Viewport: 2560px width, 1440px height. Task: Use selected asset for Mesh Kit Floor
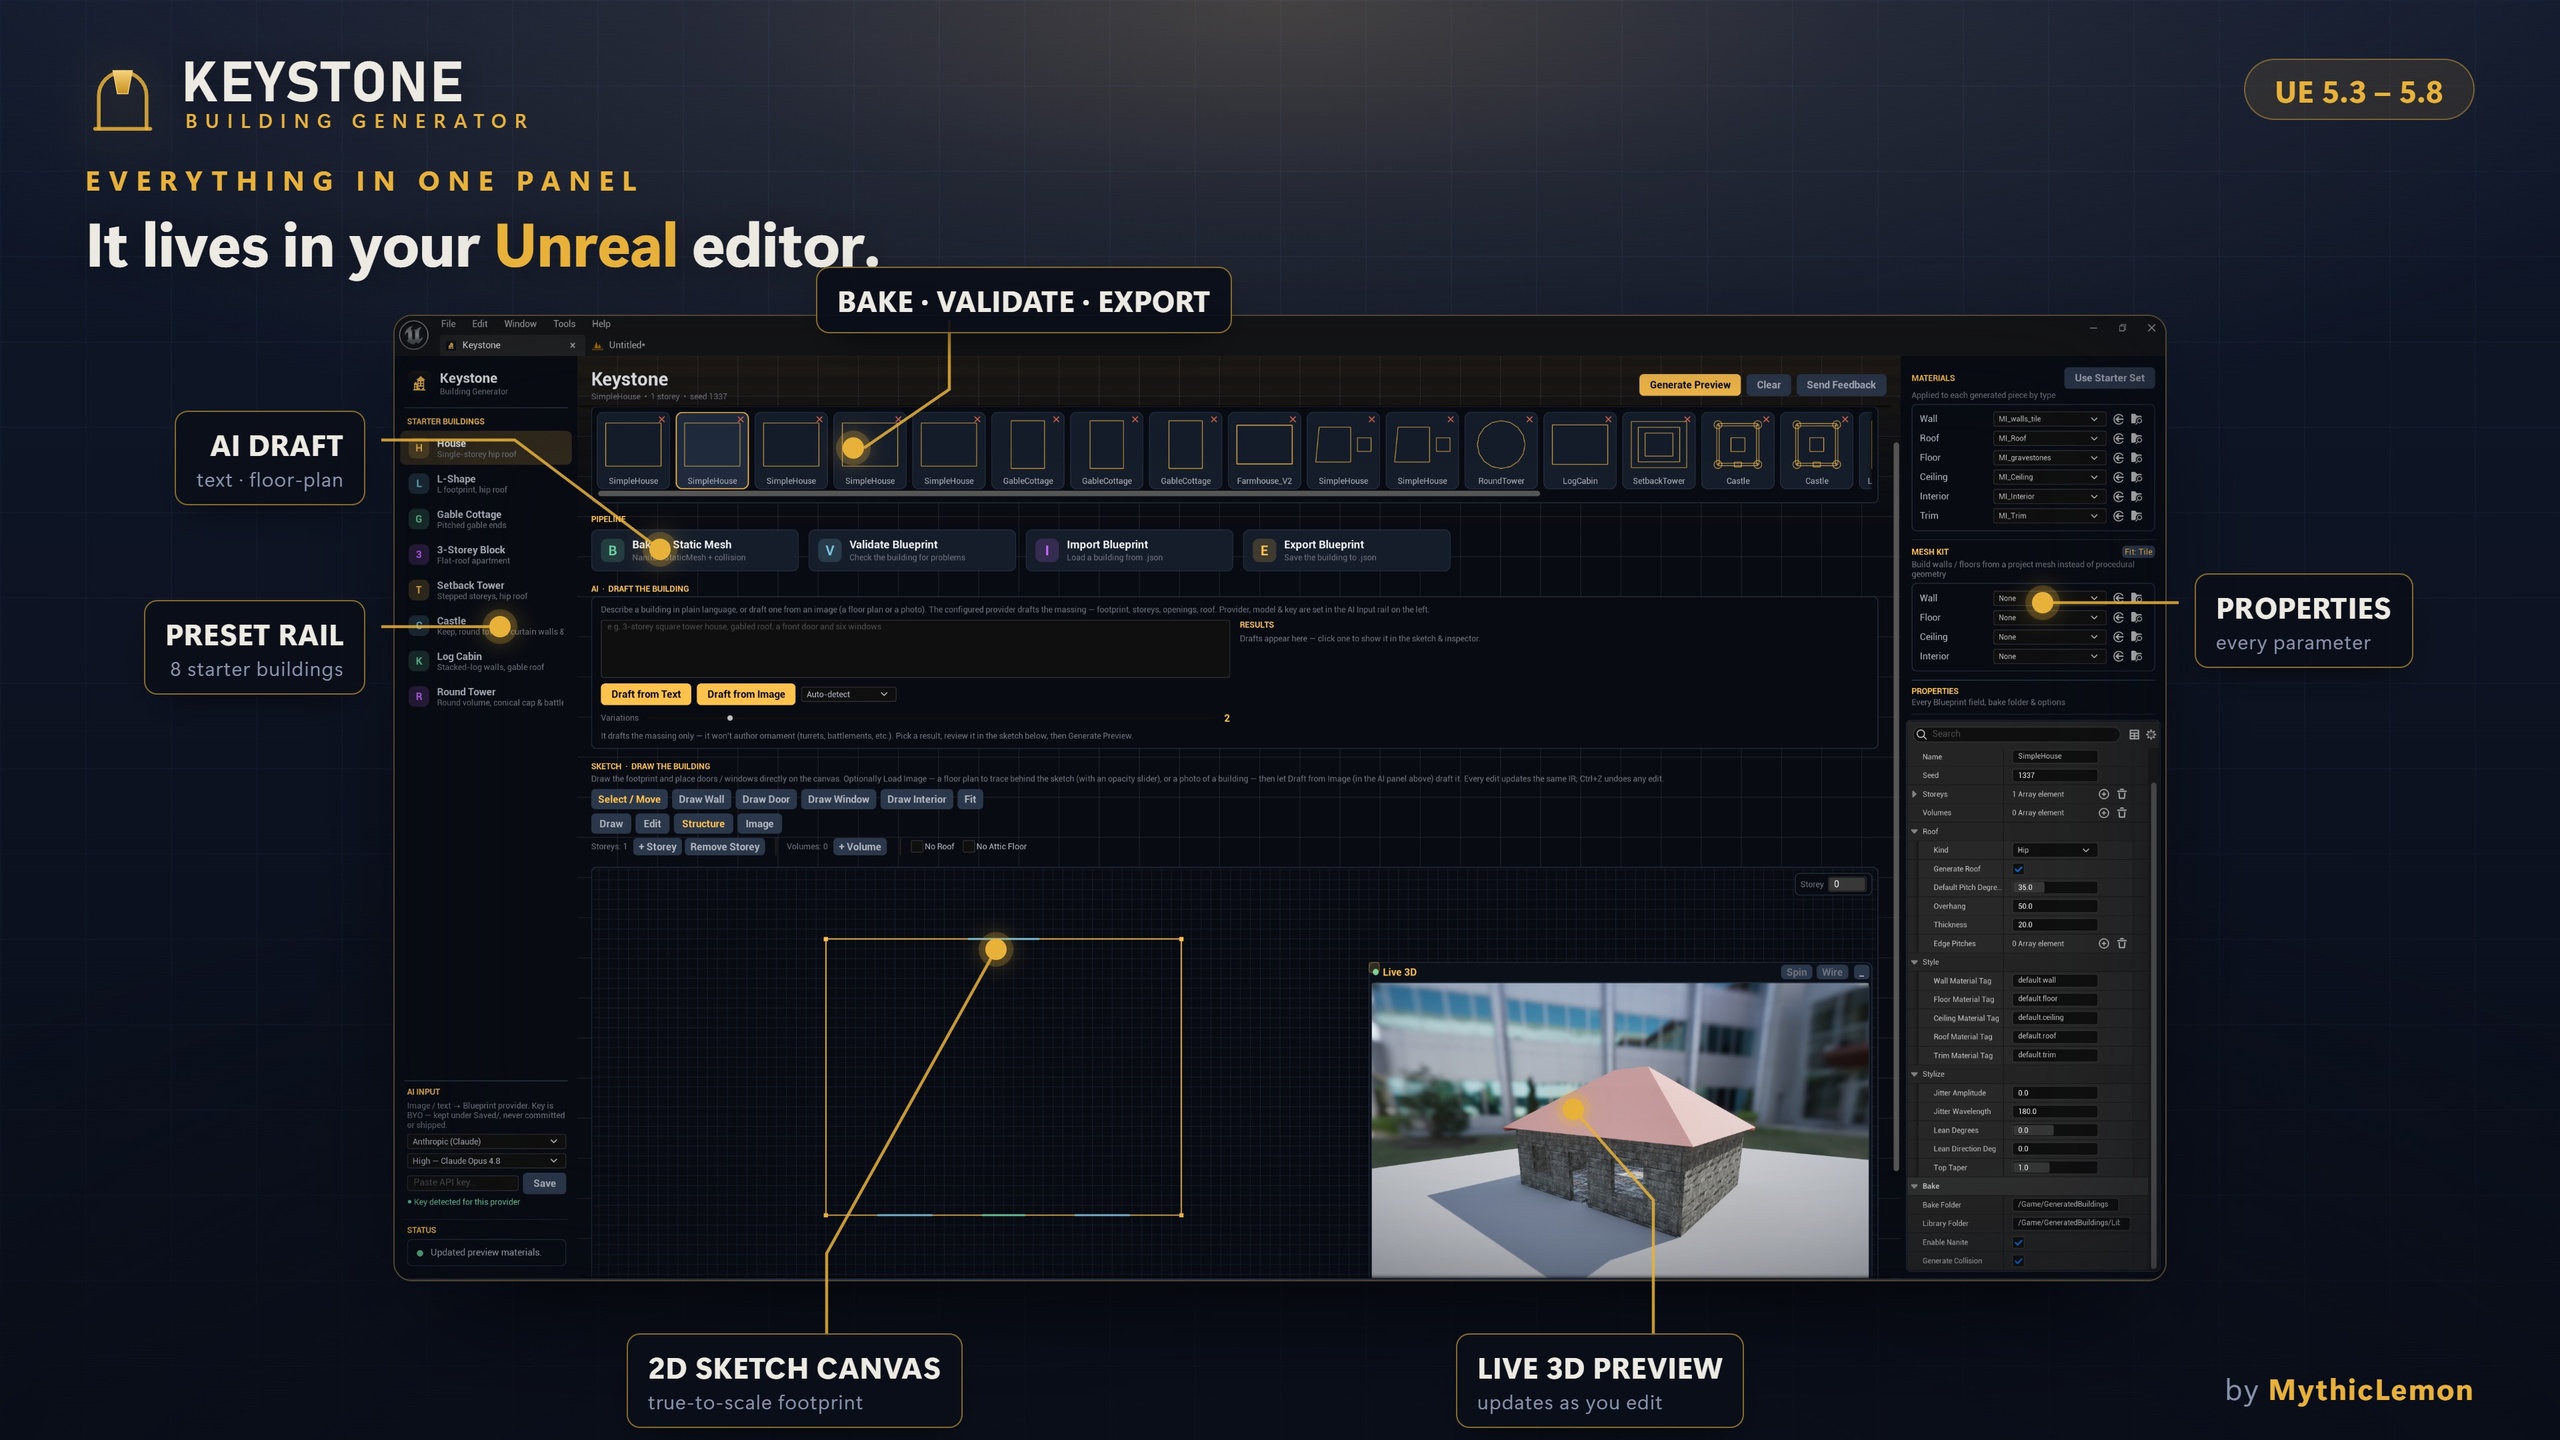(2118, 618)
